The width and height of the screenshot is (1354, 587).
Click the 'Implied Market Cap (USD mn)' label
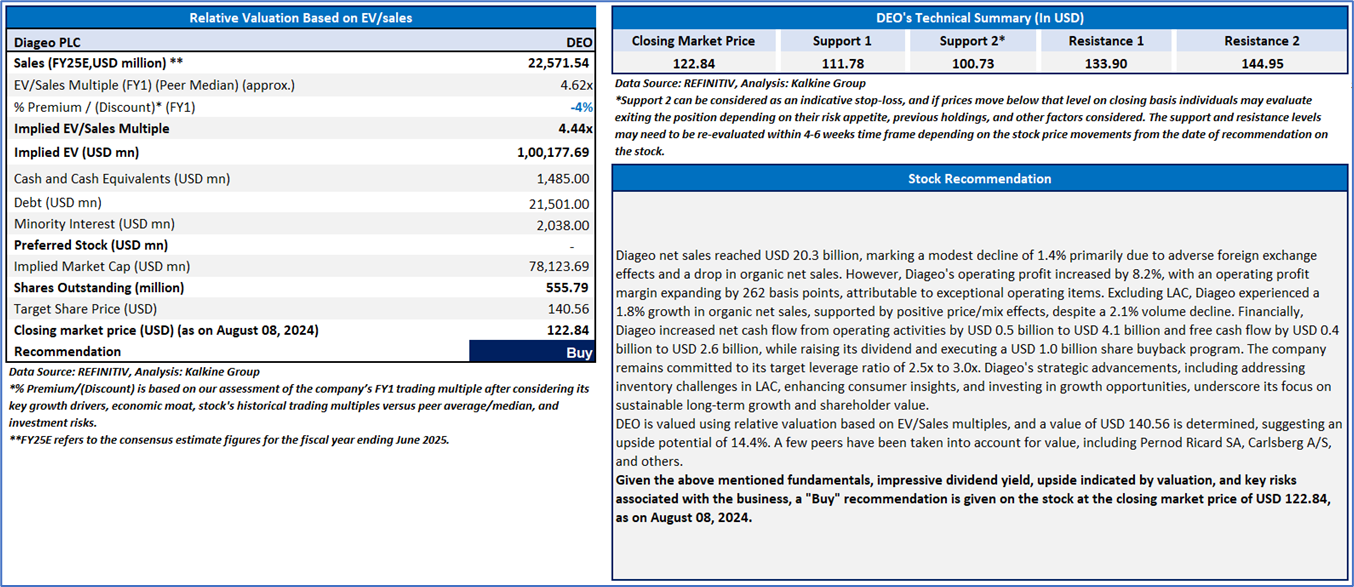(102, 267)
